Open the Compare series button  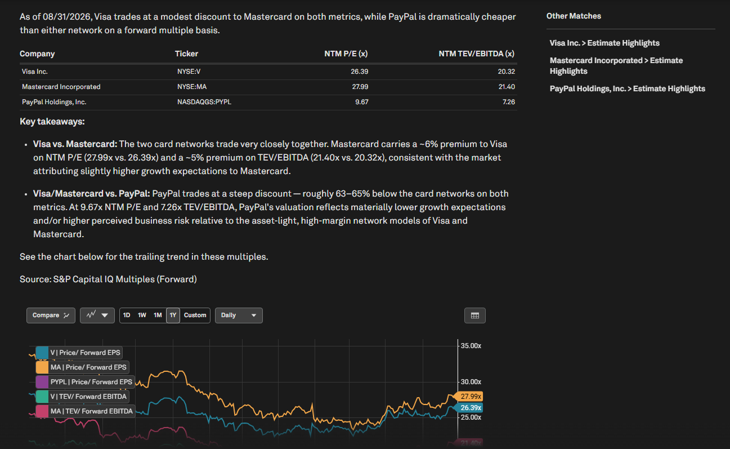point(51,315)
